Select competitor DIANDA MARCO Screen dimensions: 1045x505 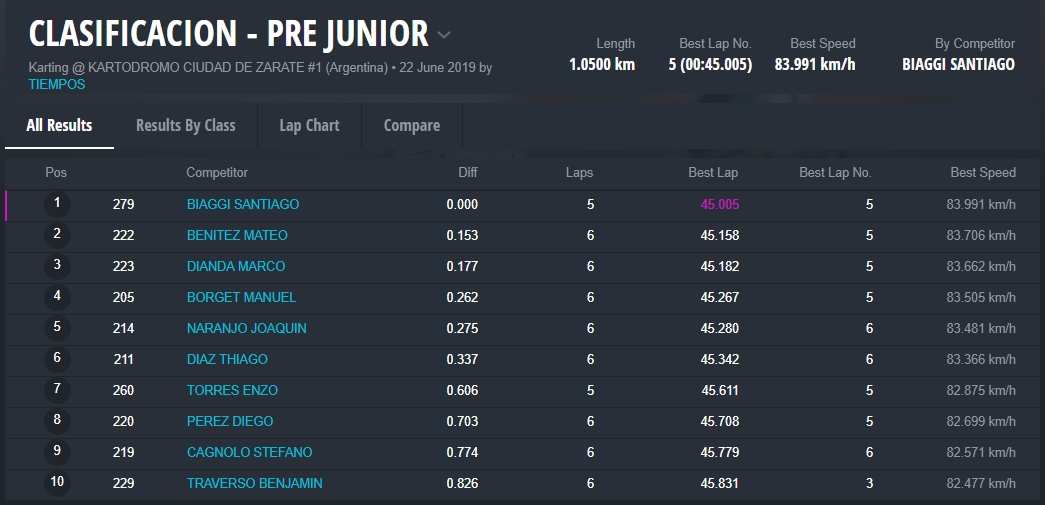pos(236,266)
